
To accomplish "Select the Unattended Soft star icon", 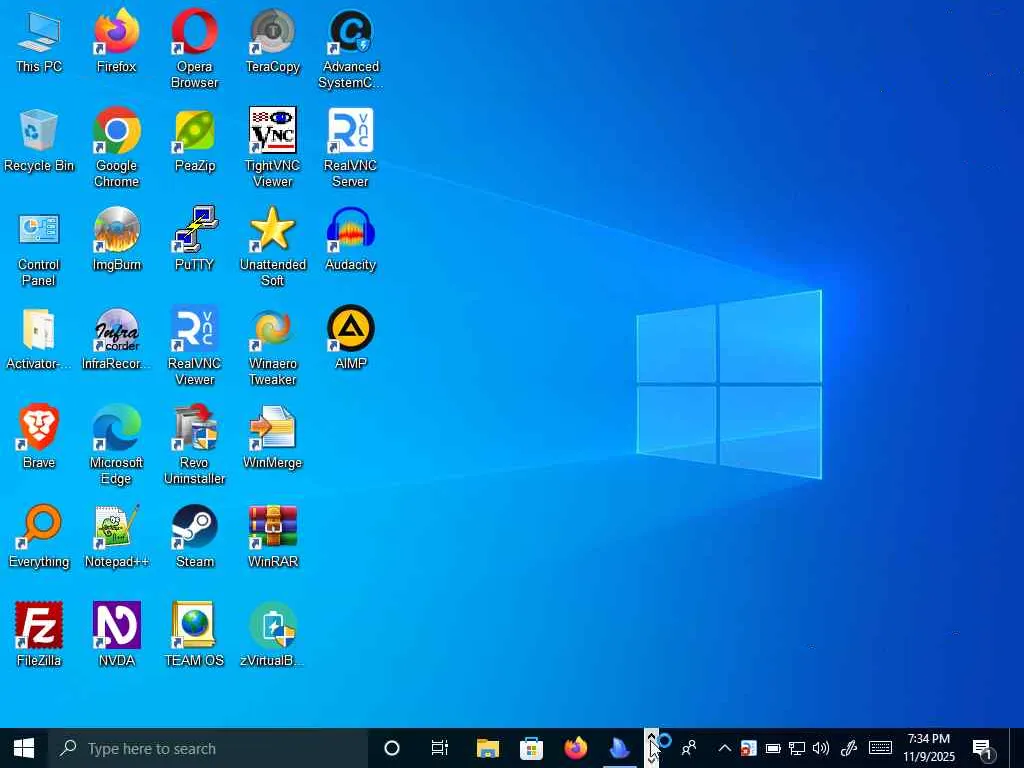I will coord(272,248).
